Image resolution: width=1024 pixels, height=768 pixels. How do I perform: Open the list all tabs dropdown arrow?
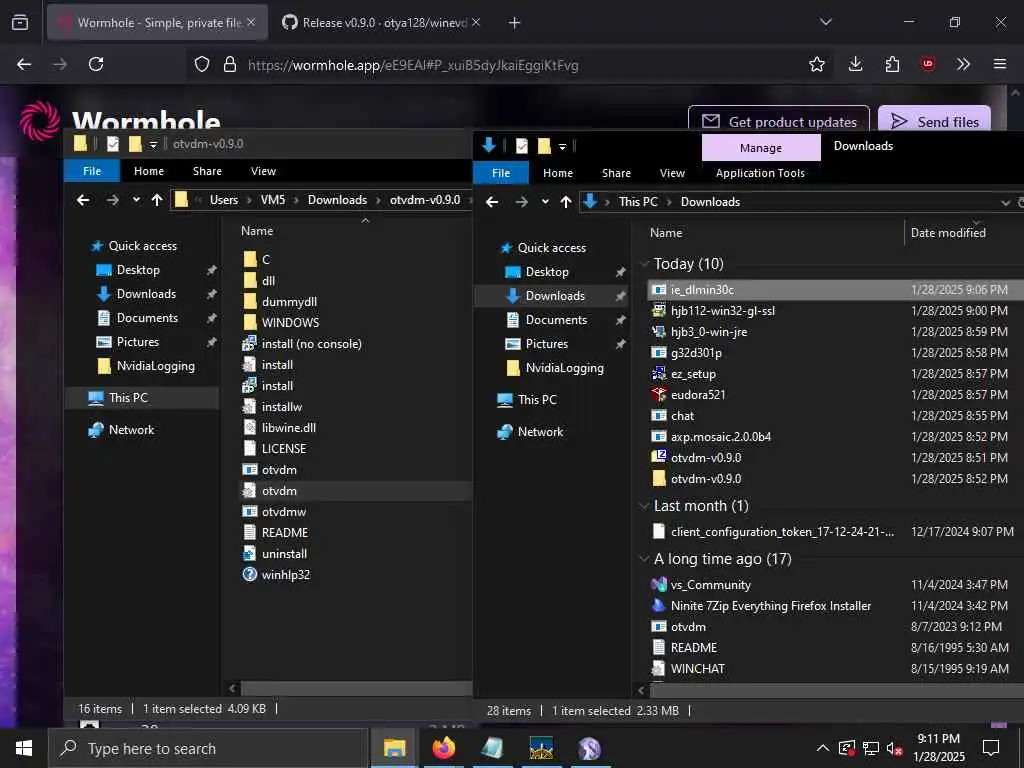tap(825, 22)
